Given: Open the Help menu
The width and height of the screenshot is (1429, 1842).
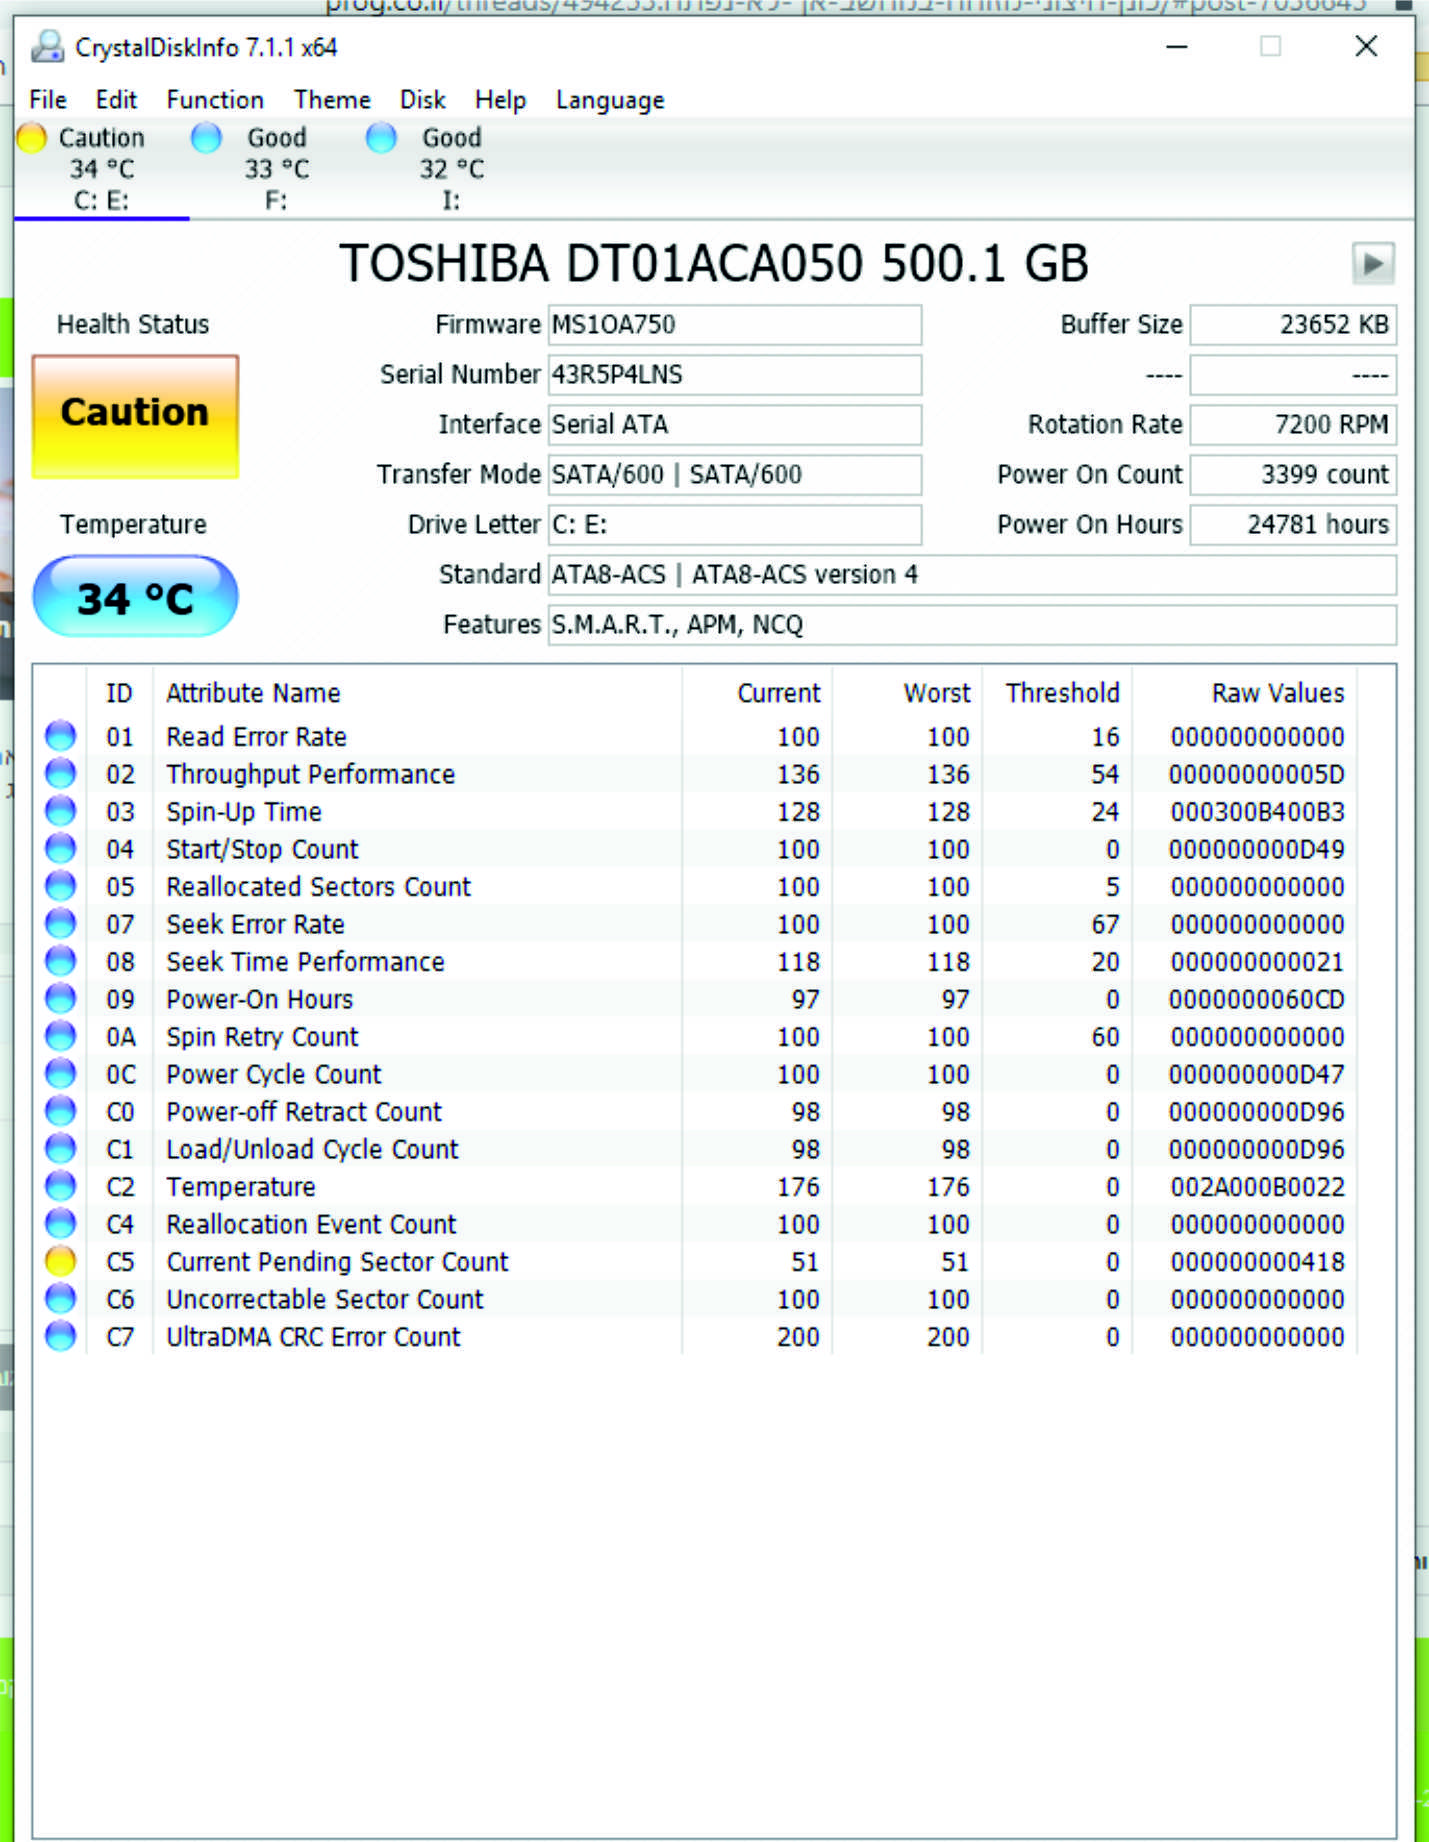Looking at the screenshot, I should point(500,100).
